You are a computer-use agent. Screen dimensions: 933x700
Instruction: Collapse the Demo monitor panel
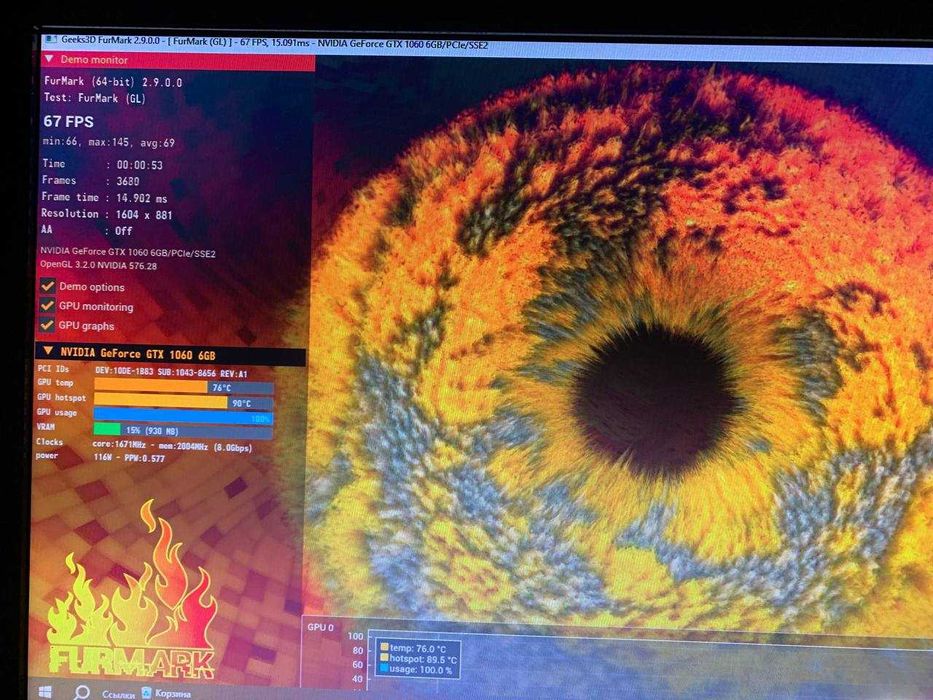pos(49,59)
